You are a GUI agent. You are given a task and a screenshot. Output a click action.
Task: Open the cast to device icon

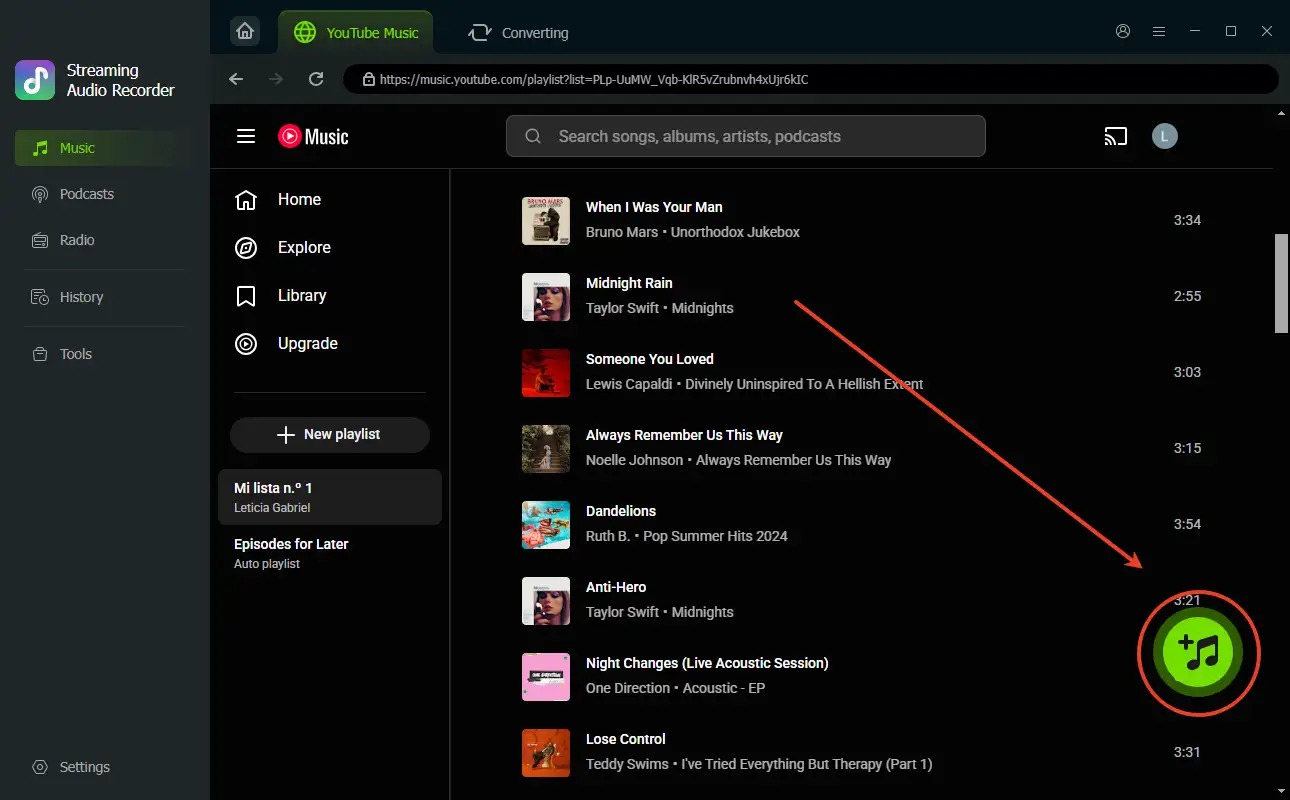[x=1116, y=136]
